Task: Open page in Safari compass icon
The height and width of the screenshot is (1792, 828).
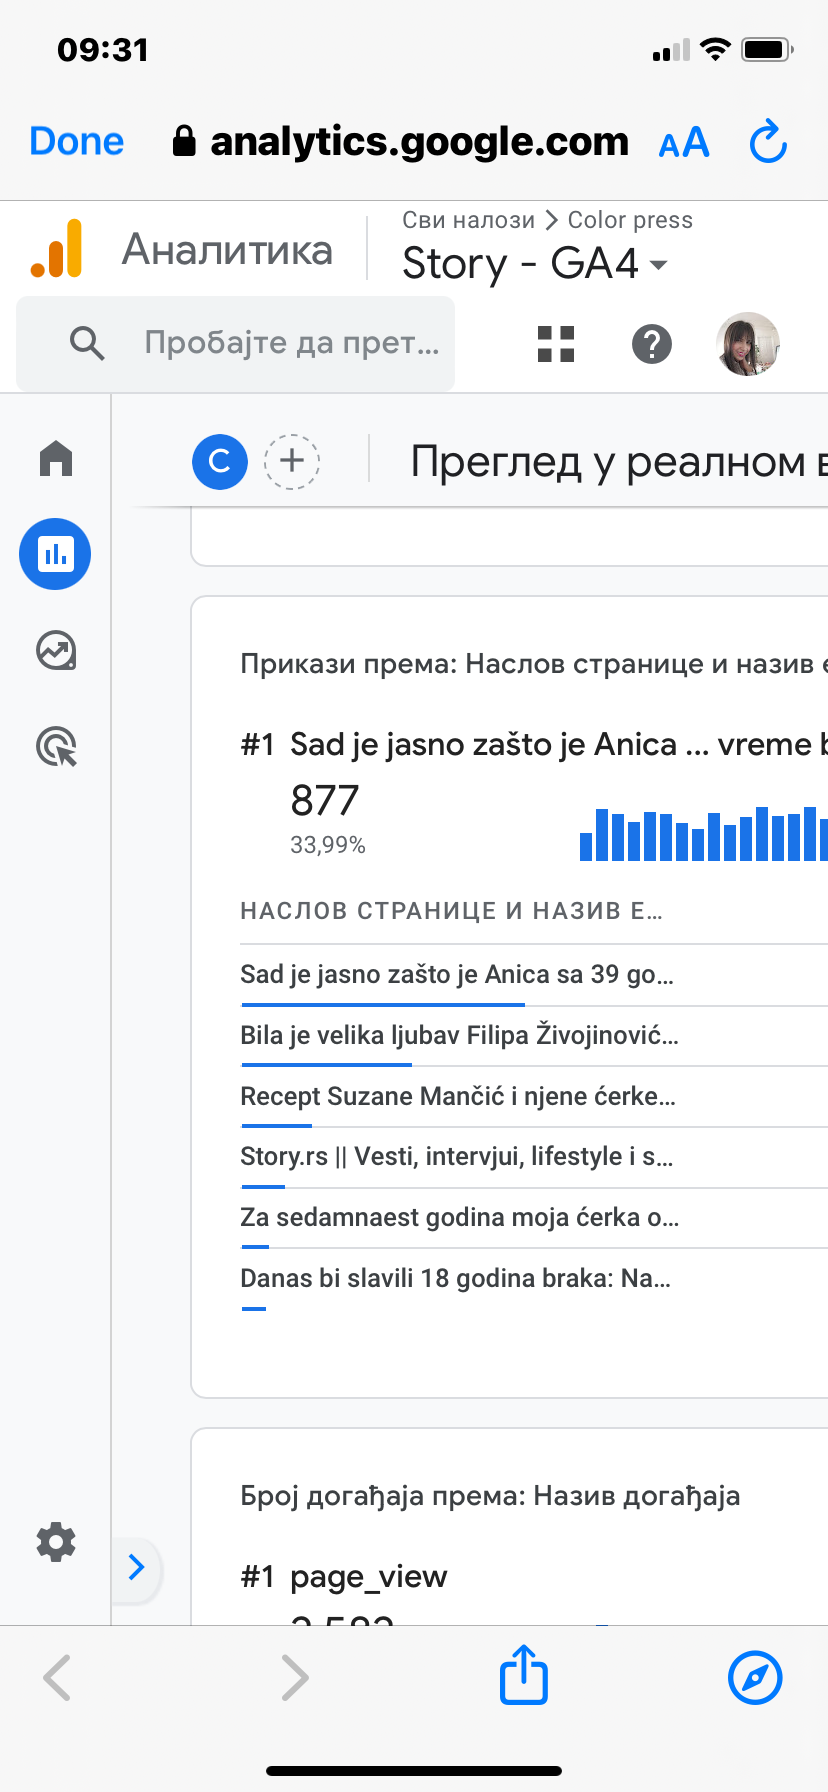Action: click(x=755, y=1677)
